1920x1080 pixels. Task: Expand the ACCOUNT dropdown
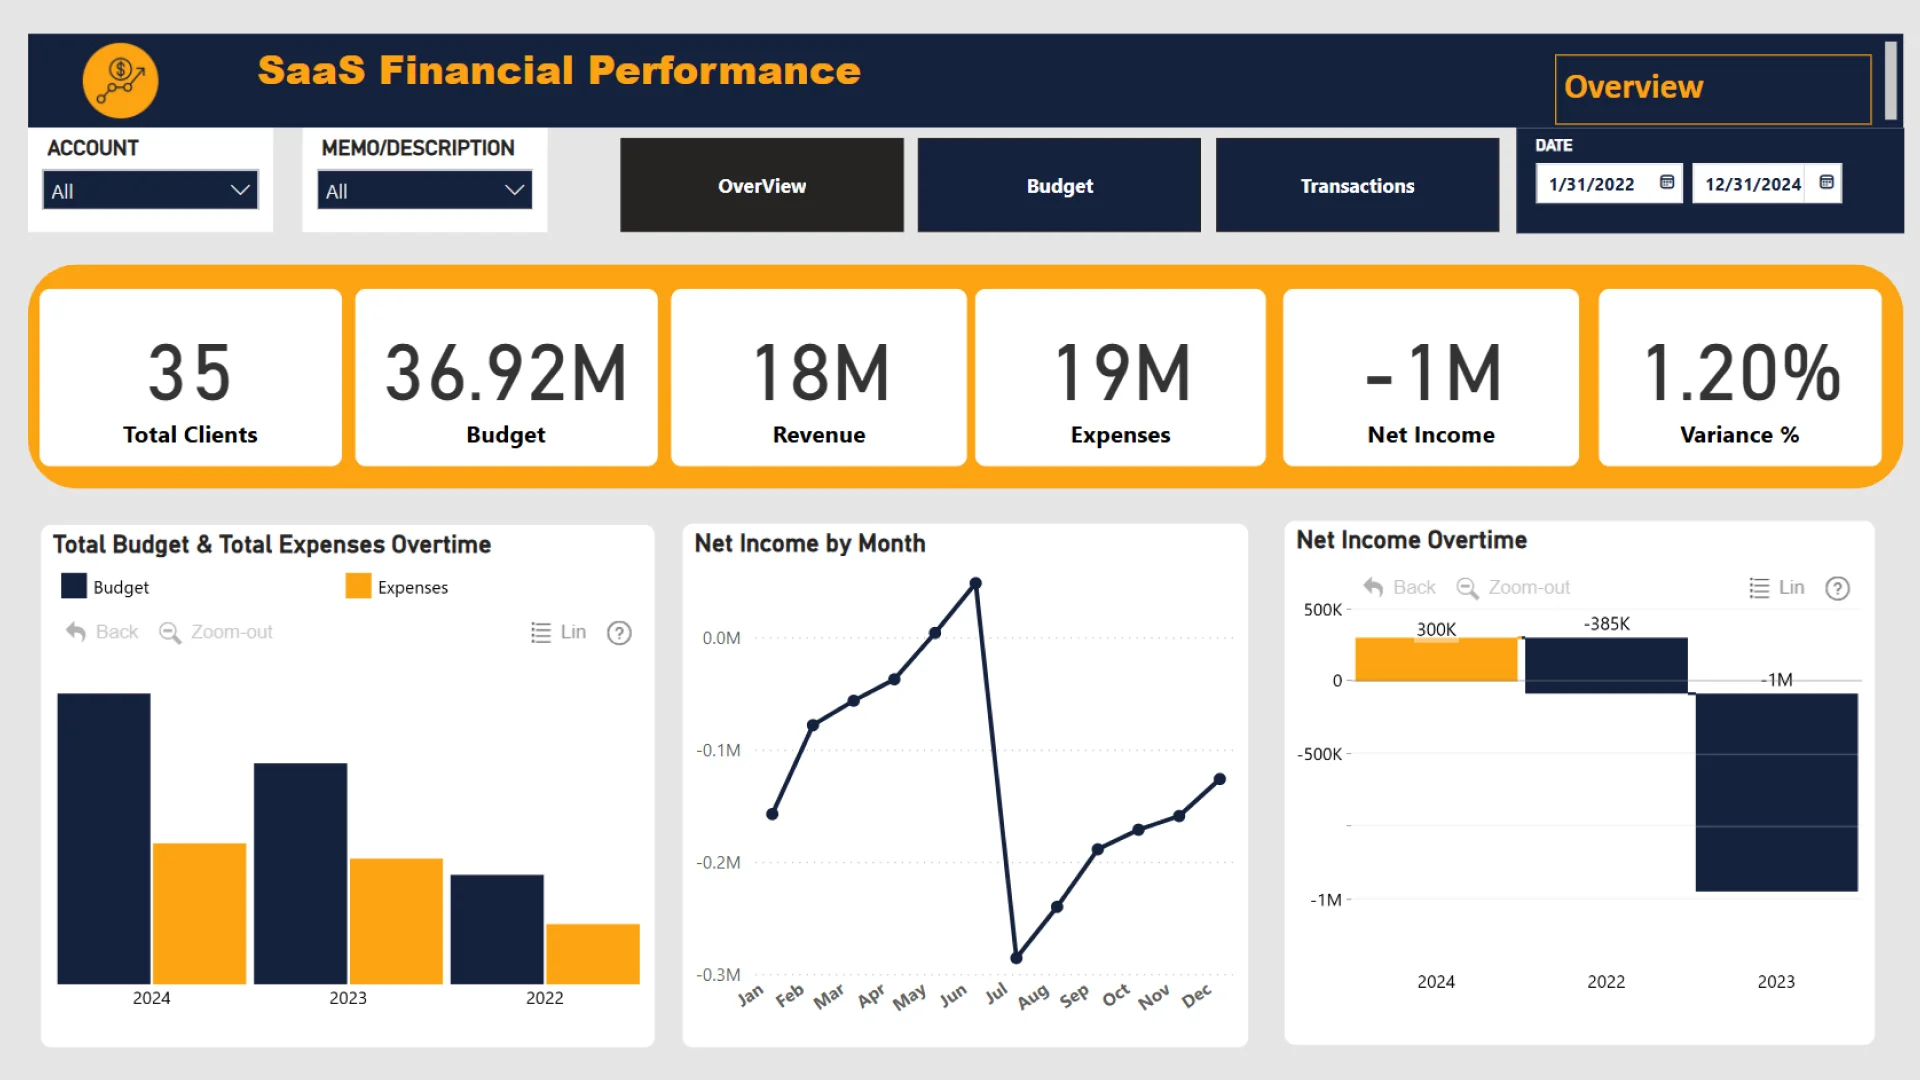click(x=150, y=190)
